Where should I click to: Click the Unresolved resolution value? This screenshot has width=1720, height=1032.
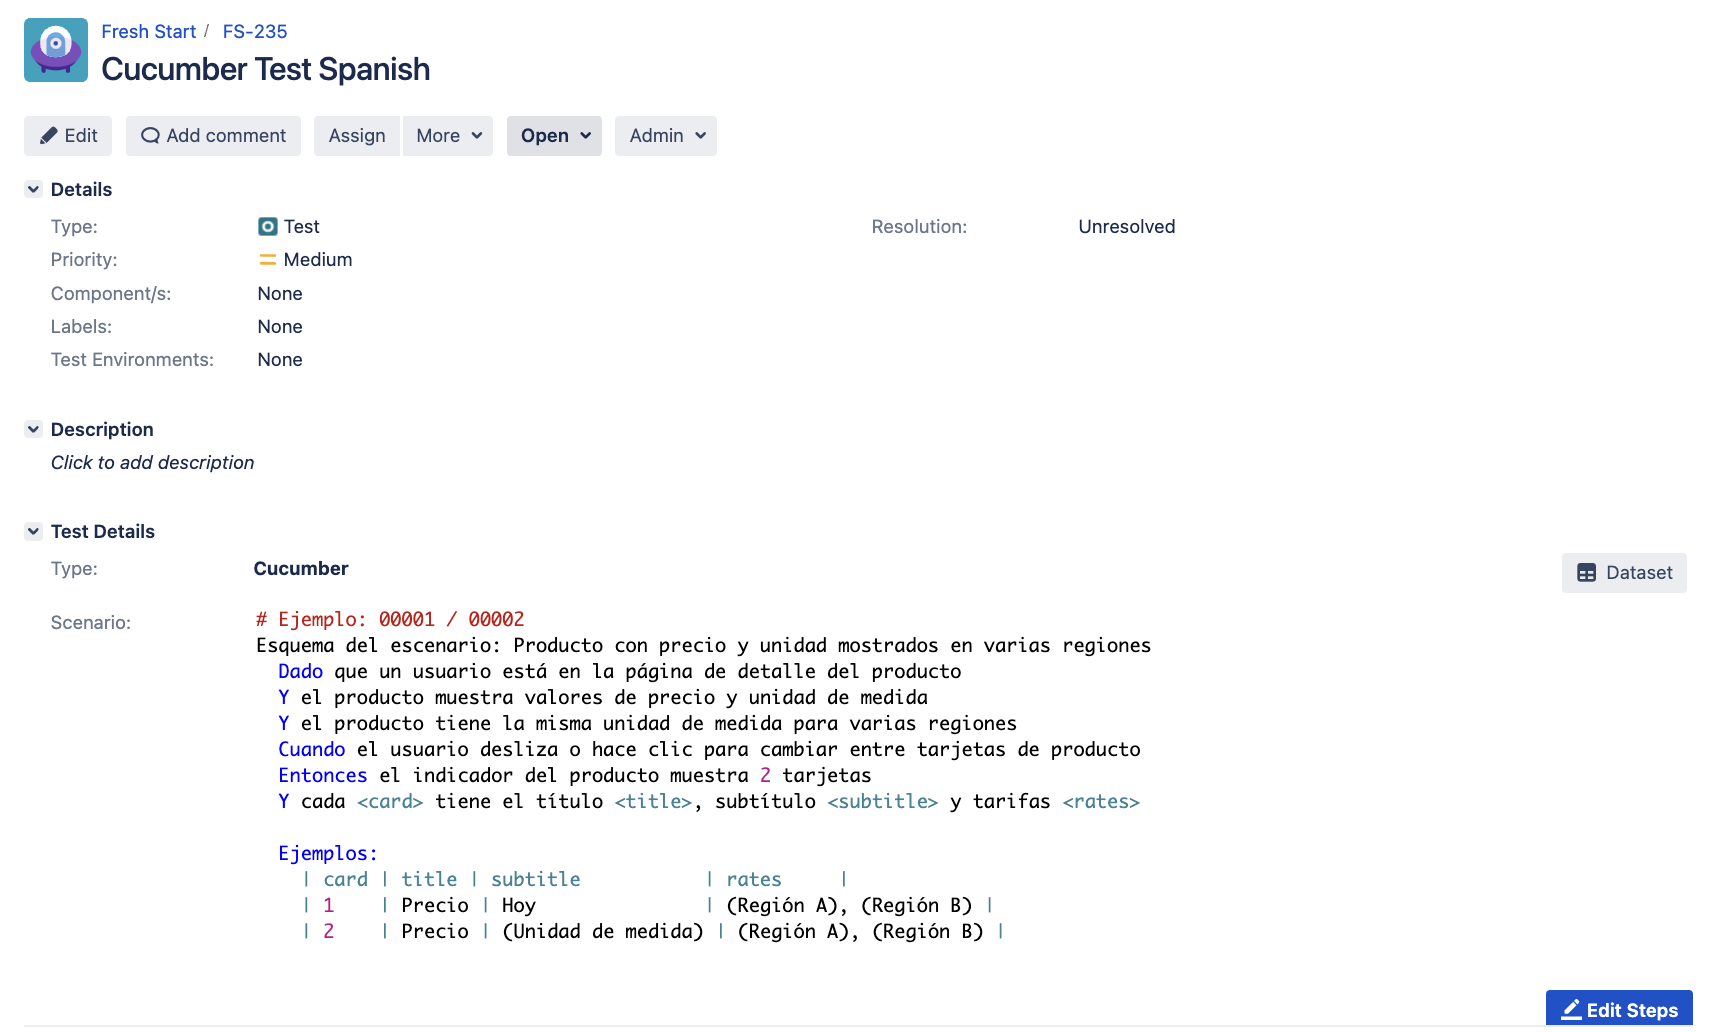(x=1126, y=227)
